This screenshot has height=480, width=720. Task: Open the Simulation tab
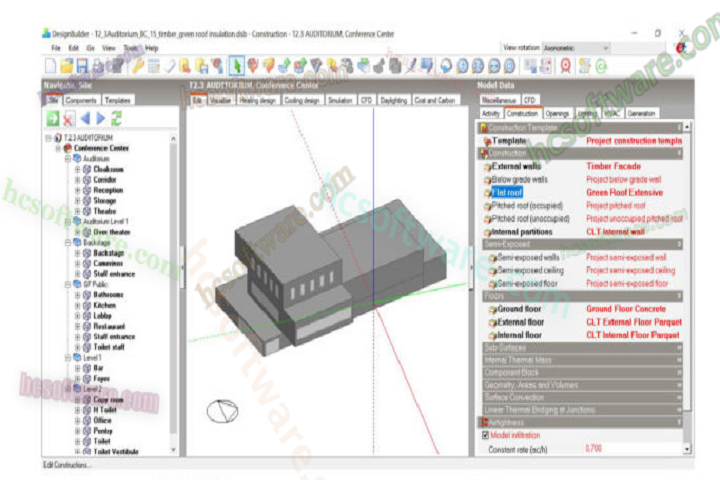(x=340, y=100)
